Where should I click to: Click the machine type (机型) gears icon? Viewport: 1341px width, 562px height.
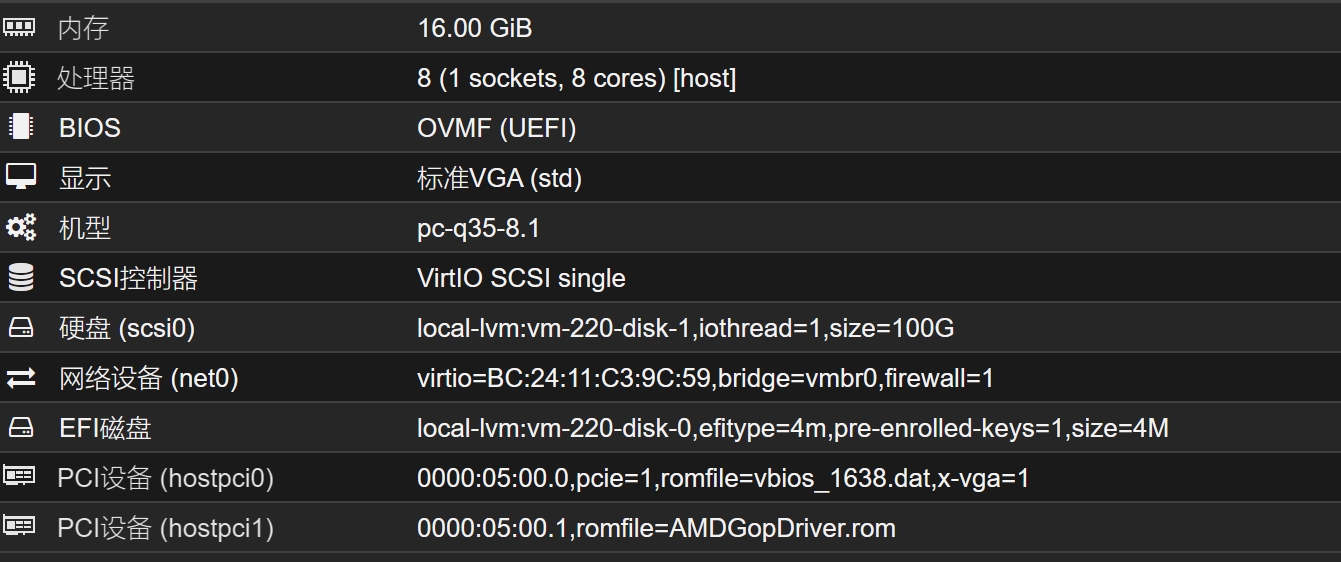pyautogui.click(x=20, y=227)
